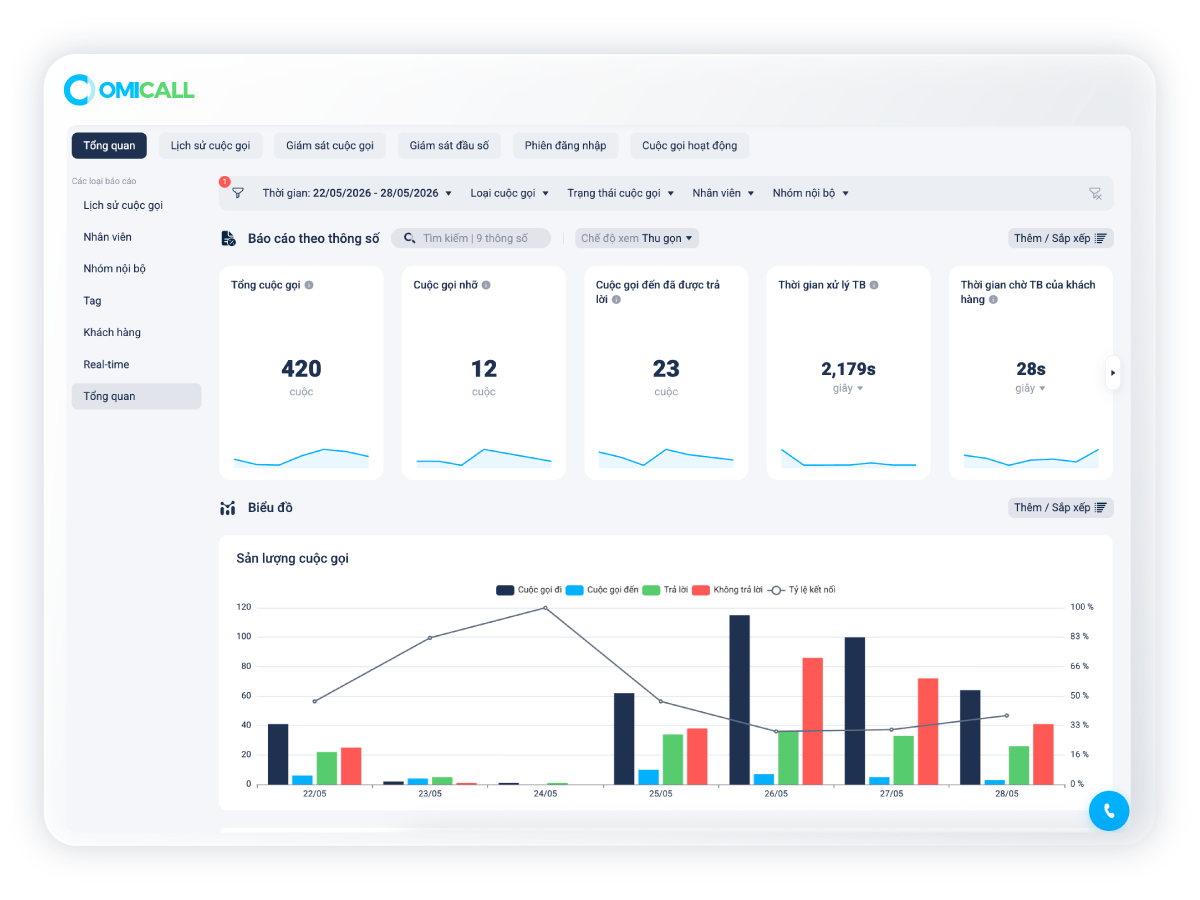
Task: Change the giây unit under 2,179s
Action: [x=848, y=388]
